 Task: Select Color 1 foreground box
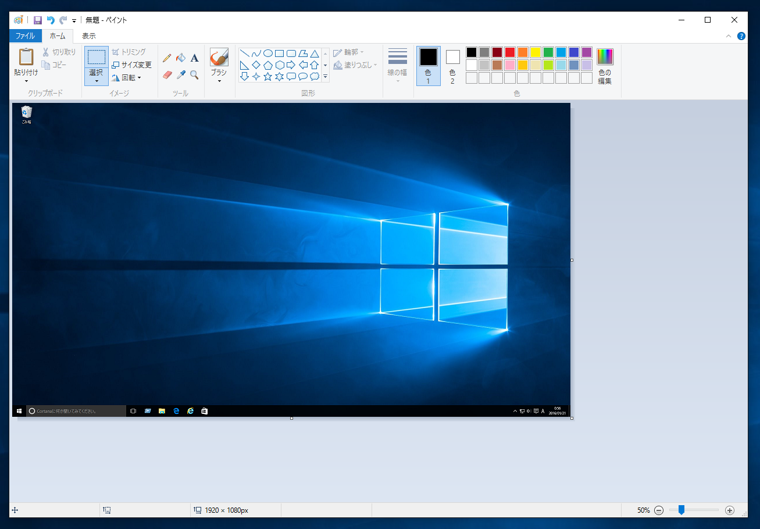coord(428,66)
